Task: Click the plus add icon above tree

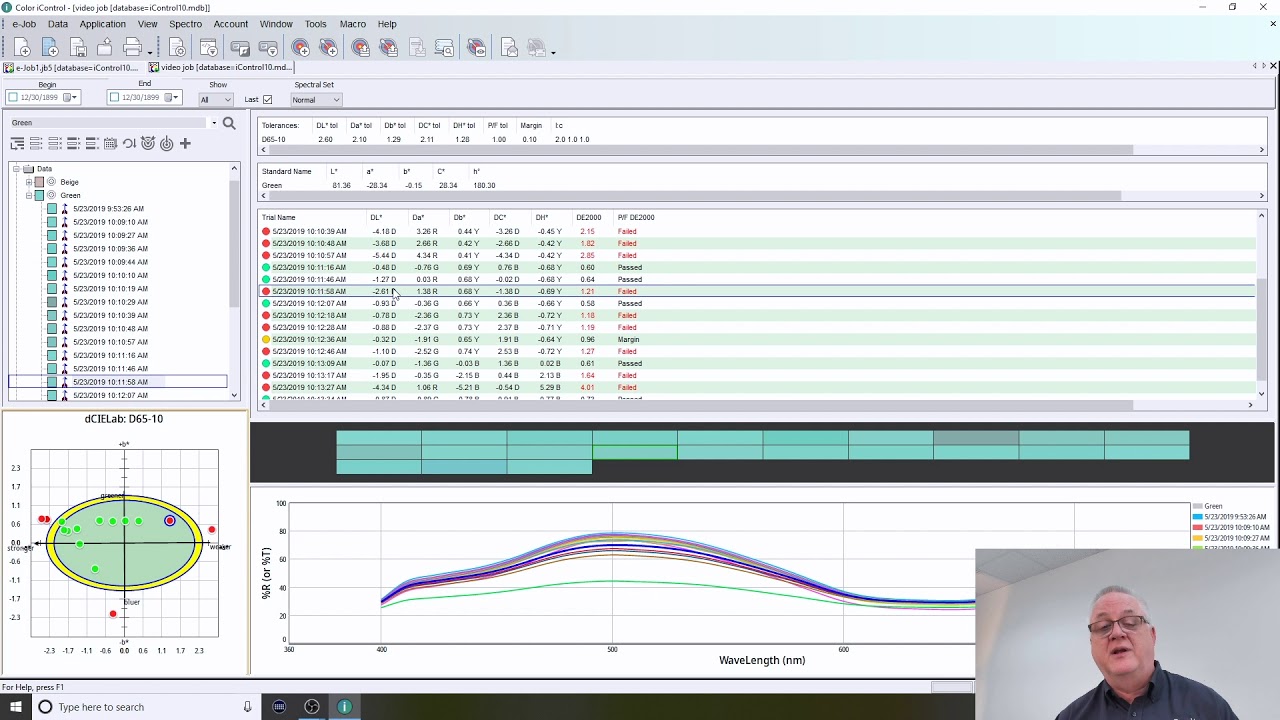Action: pyautogui.click(x=185, y=144)
